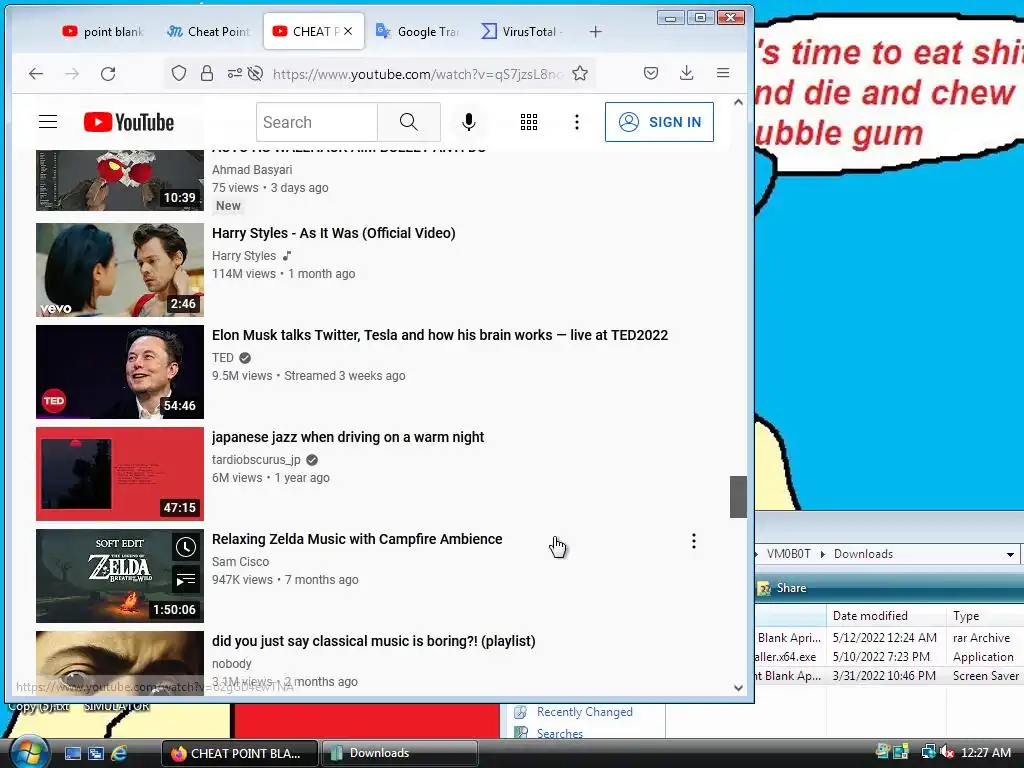Image resolution: width=1024 pixels, height=768 pixels.
Task: Close the active CHEAT P tab
Action: pyautogui.click(x=348, y=31)
